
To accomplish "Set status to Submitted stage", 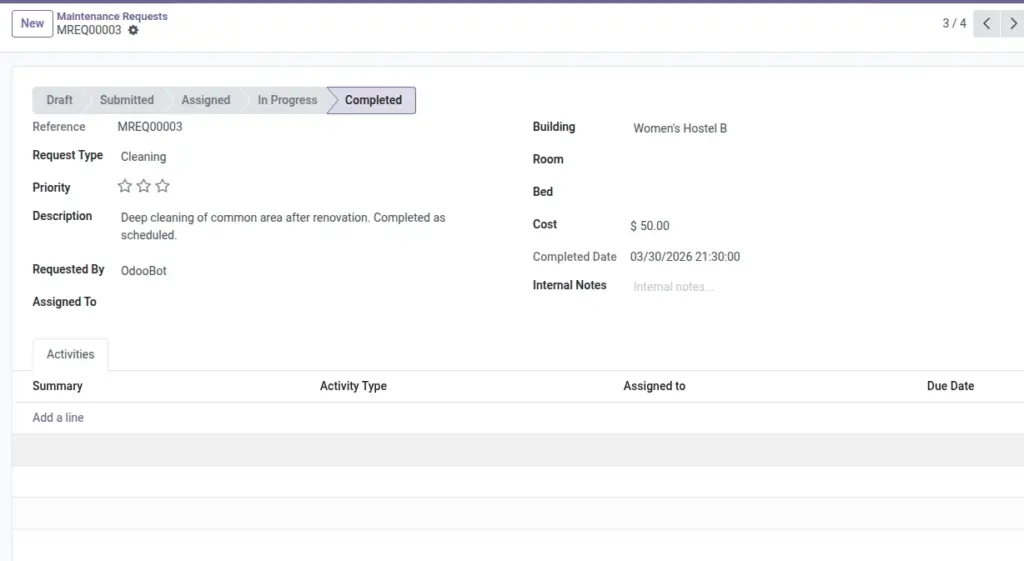I will [127, 100].
